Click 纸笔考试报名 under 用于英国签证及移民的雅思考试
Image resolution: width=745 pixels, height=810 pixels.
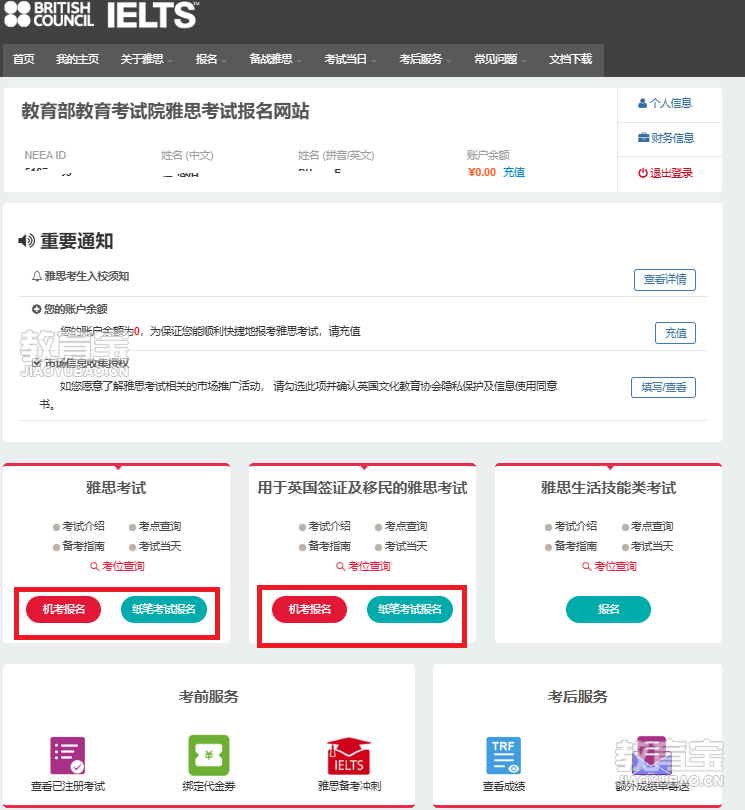coord(410,610)
